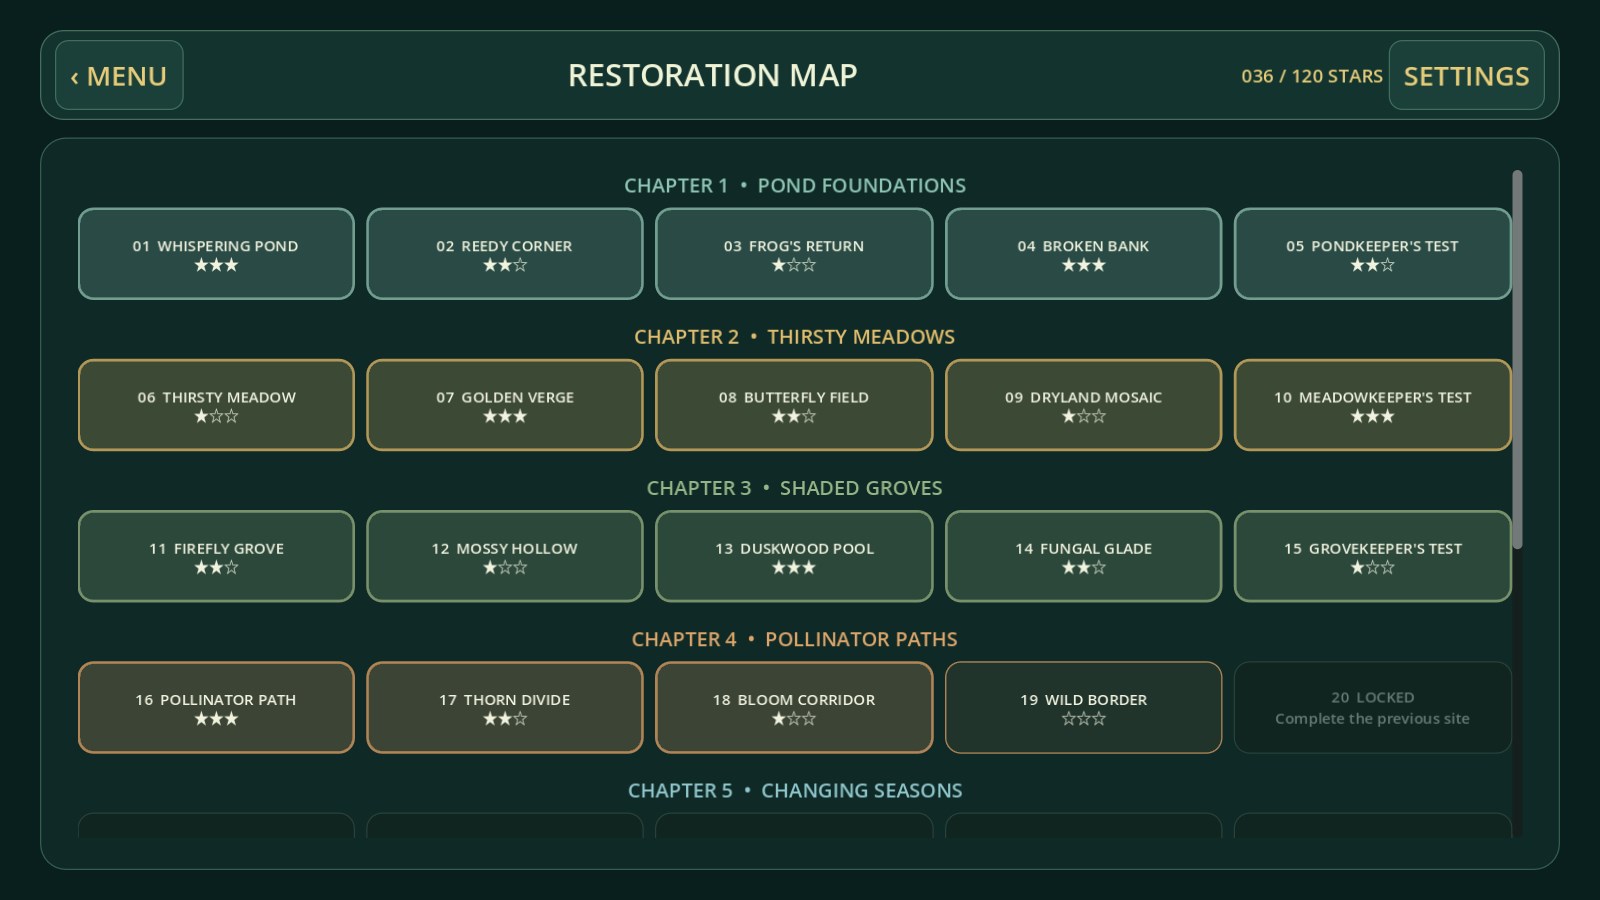Start level 15 Grovekeeper's Test
The width and height of the screenshot is (1600, 900).
1372,556
